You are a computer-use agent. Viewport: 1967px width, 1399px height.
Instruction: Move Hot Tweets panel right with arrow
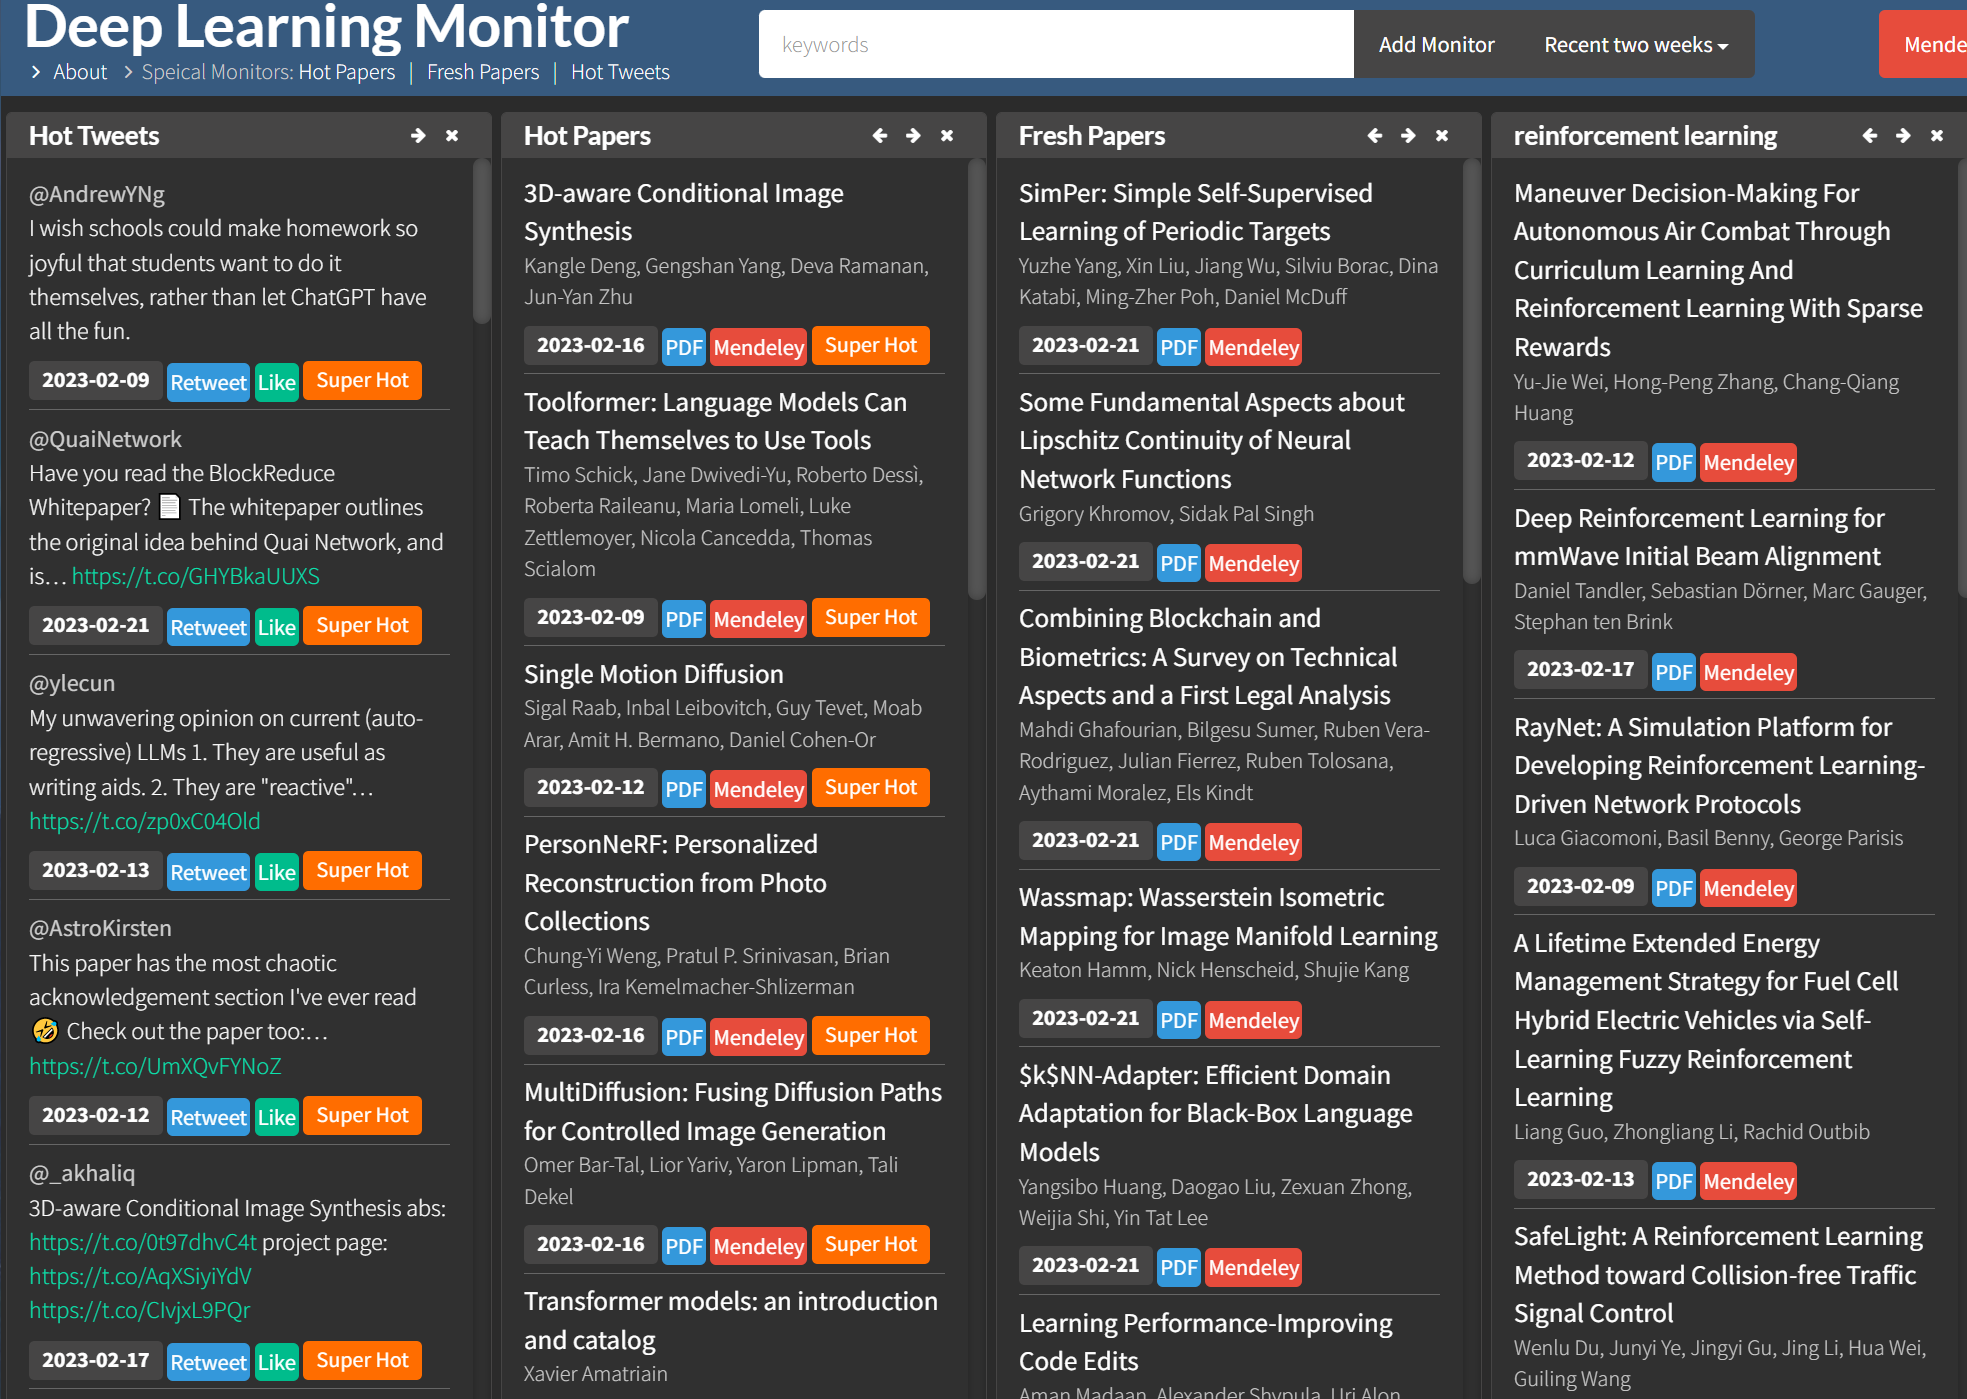(x=418, y=136)
